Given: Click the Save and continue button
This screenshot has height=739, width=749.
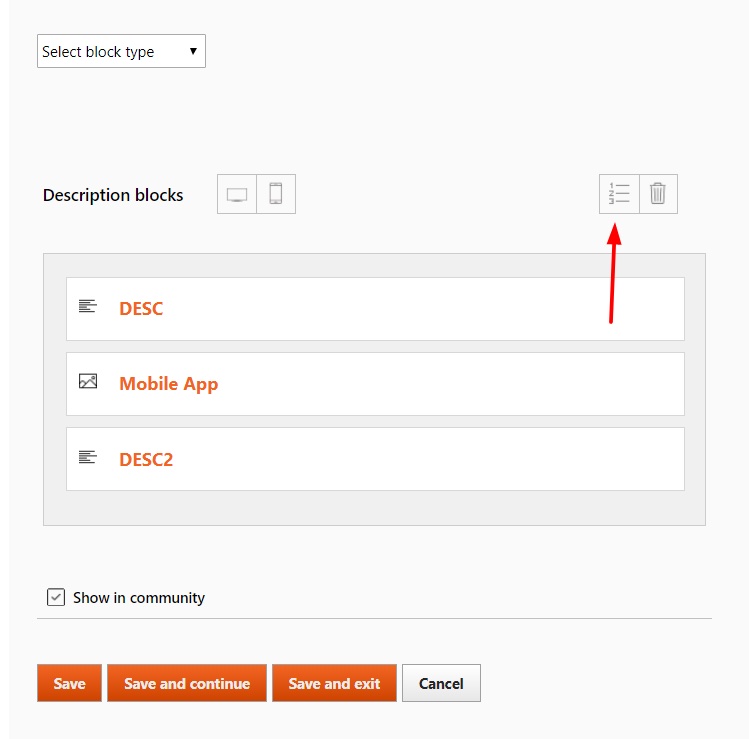Looking at the screenshot, I should click(187, 683).
